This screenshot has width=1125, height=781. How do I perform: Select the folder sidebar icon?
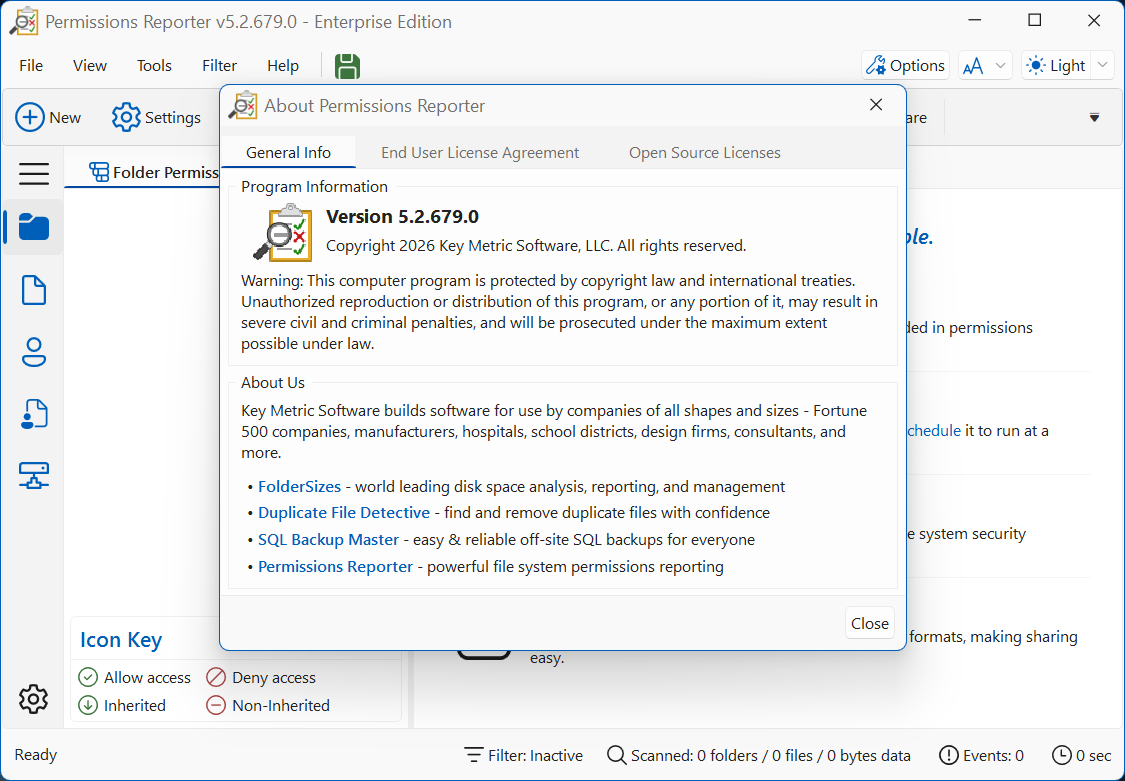click(34, 227)
